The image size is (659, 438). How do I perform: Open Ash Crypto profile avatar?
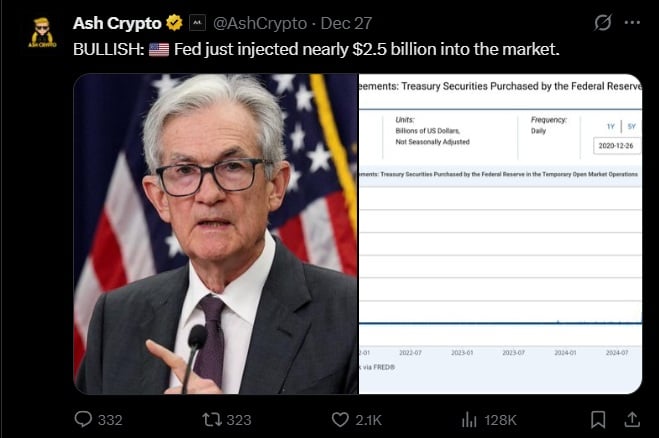click(43, 33)
